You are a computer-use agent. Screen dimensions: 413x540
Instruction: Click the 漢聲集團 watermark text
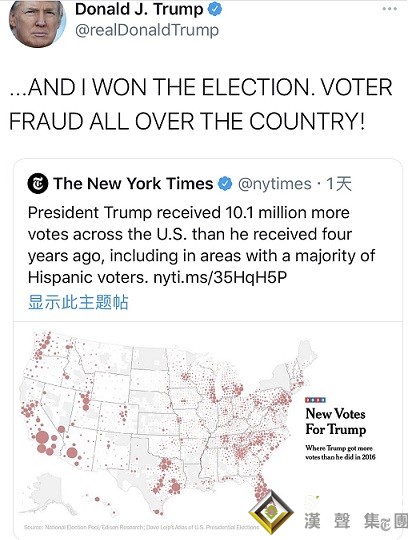[x=357, y=521]
